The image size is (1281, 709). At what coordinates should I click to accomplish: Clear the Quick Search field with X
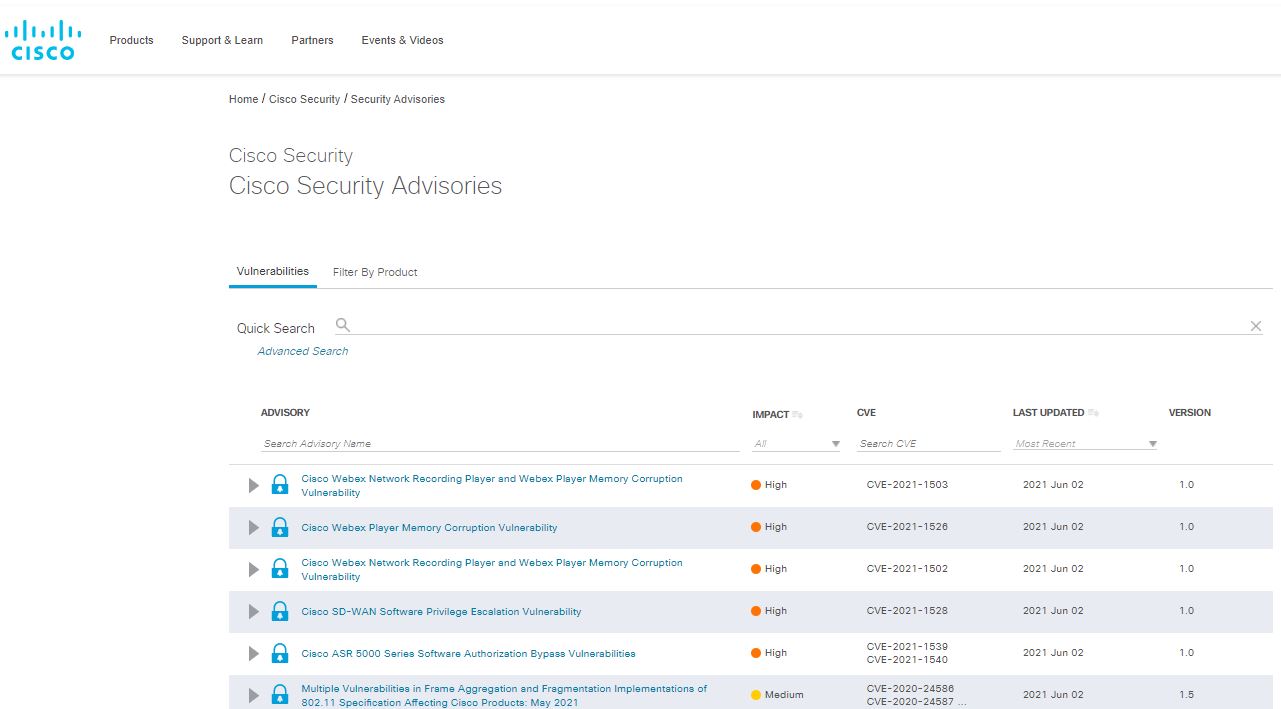point(1256,326)
